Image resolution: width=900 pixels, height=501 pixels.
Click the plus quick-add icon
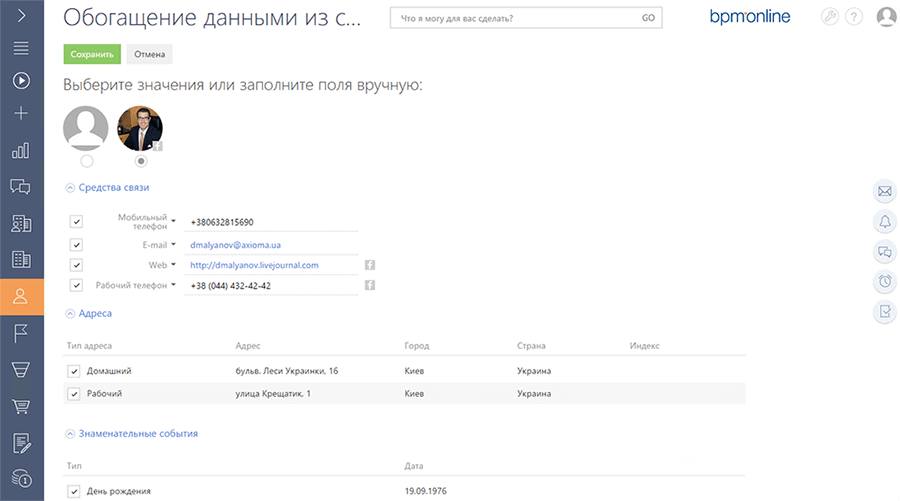[x=21, y=113]
